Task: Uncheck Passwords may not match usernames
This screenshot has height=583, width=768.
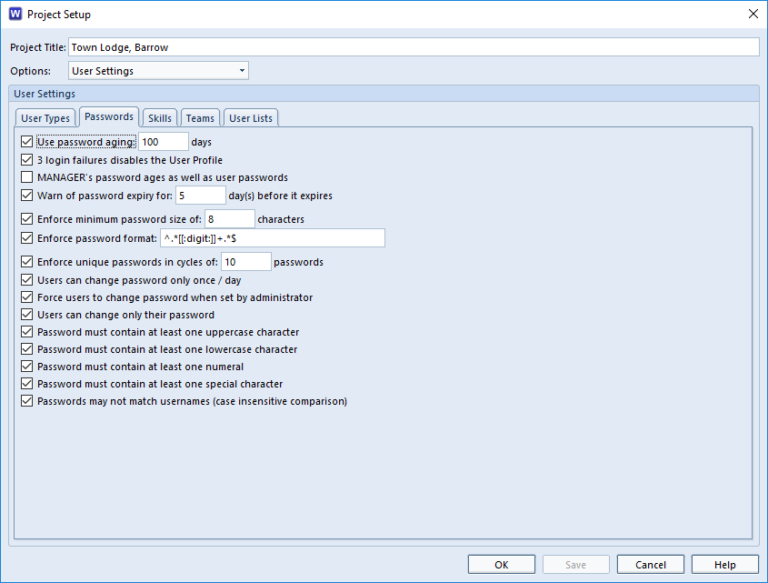Action: 27,401
